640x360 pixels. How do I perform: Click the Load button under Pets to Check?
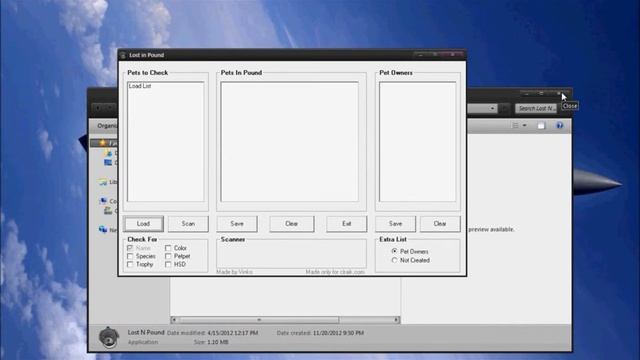(143, 224)
